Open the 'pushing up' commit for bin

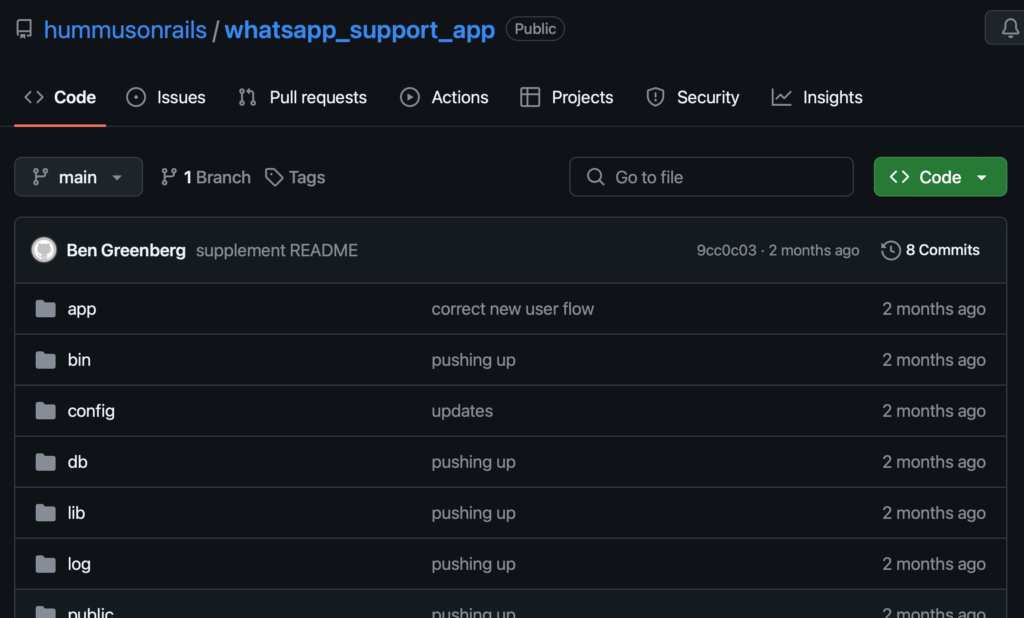(473, 360)
